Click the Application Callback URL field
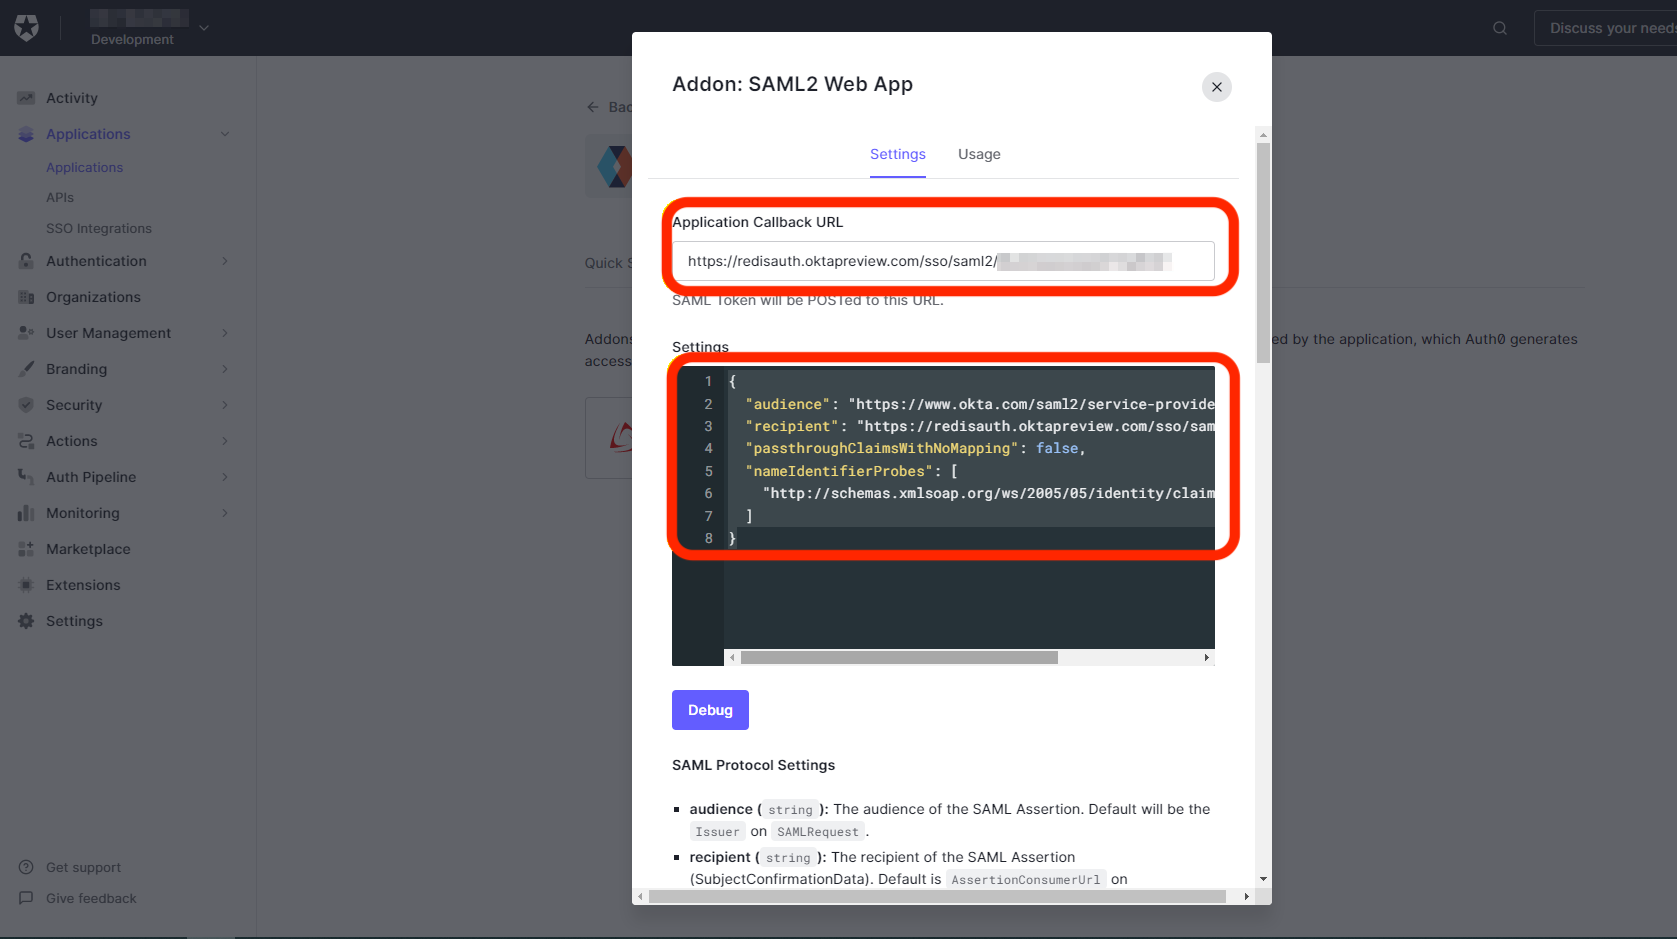 [x=942, y=261]
